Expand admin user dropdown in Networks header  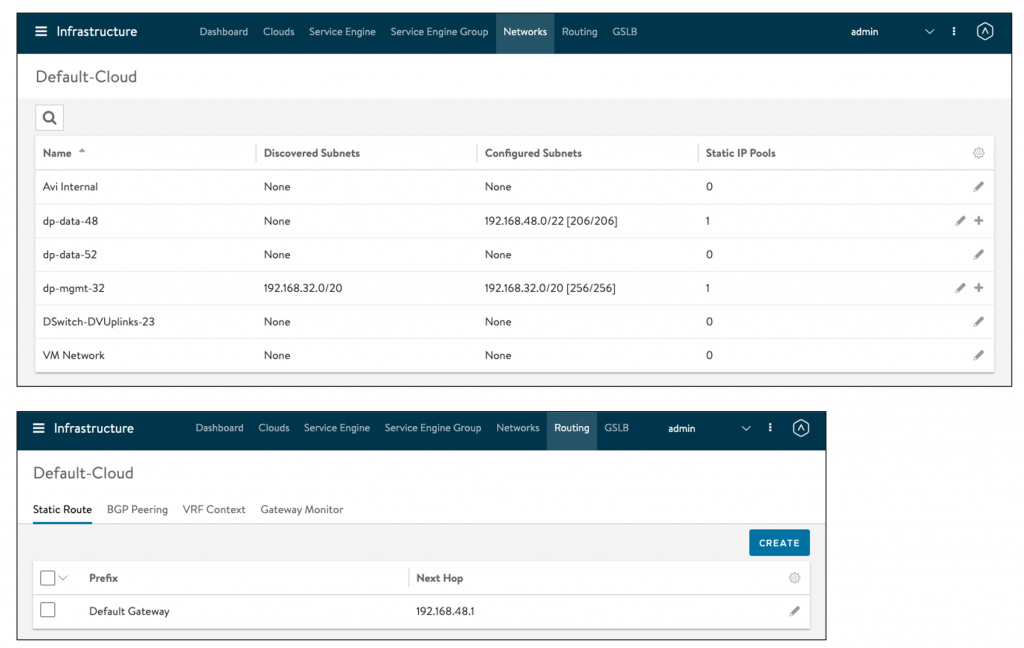pos(929,32)
